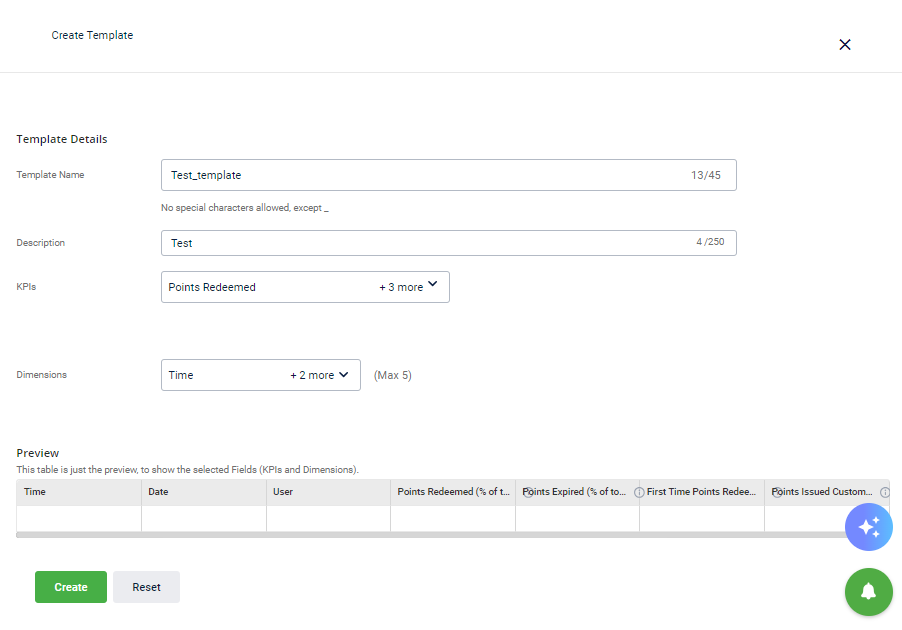The image size is (902, 630).
Task: Click info icon overlapping the Points Expired label start
Action: 528,492
